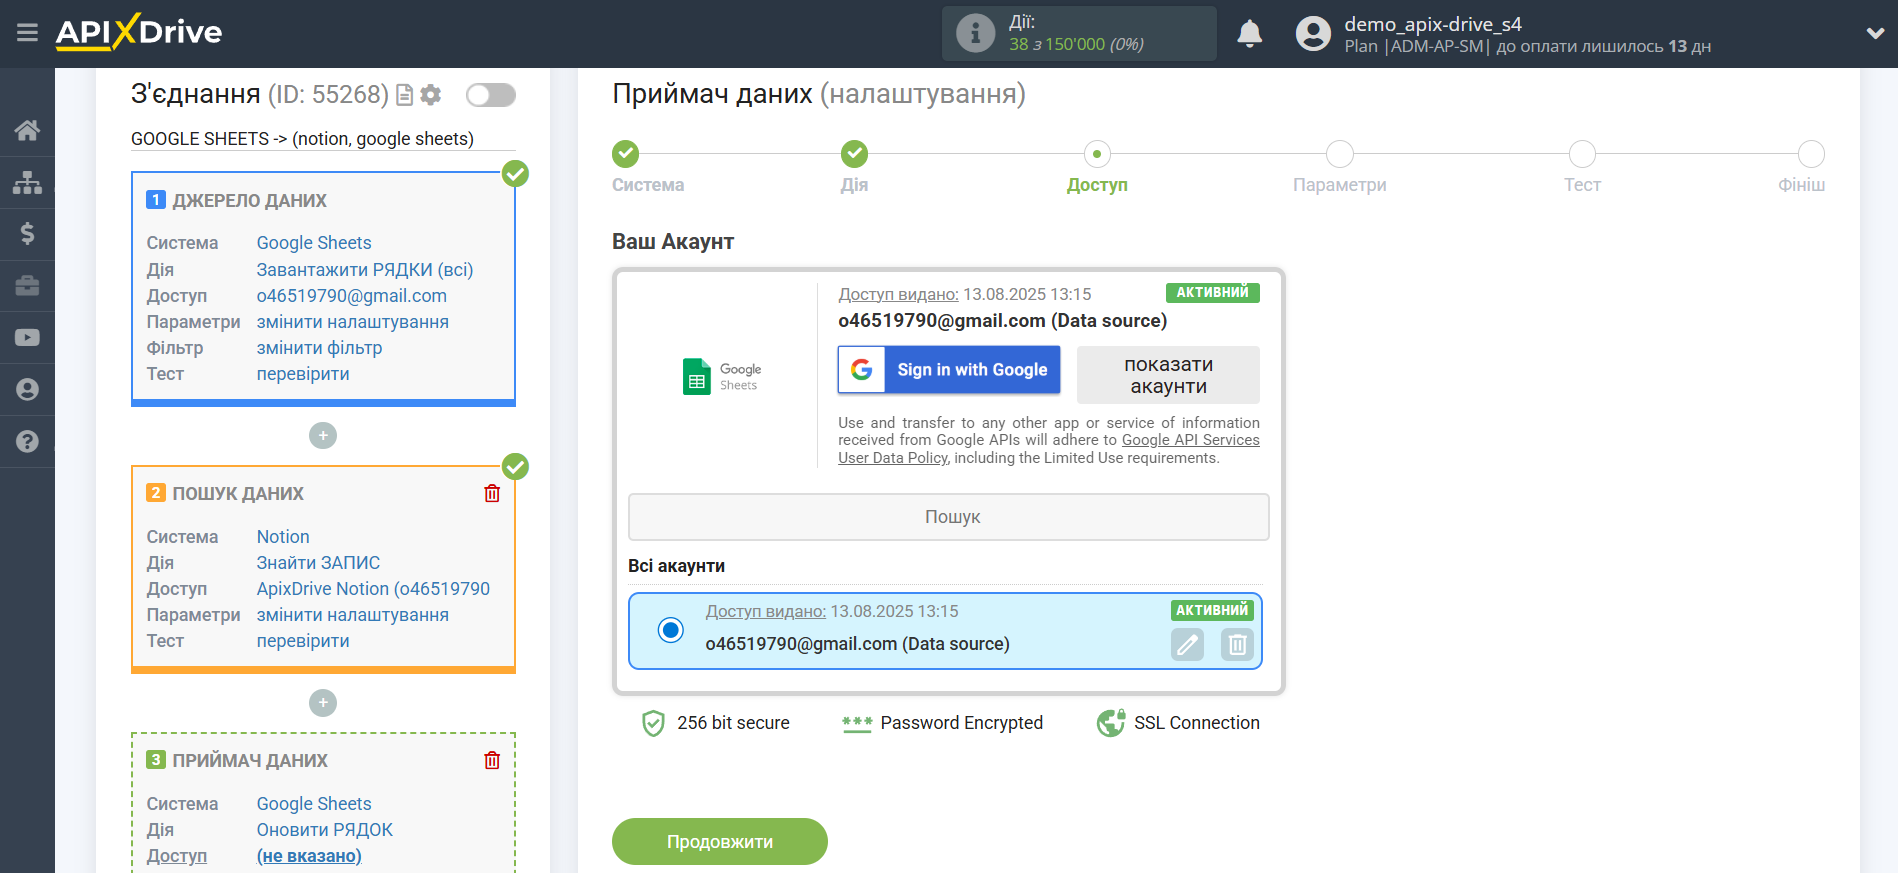Click the Notion system link
The width and height of the screenshot is (1898, 873).
click(283, 537)
